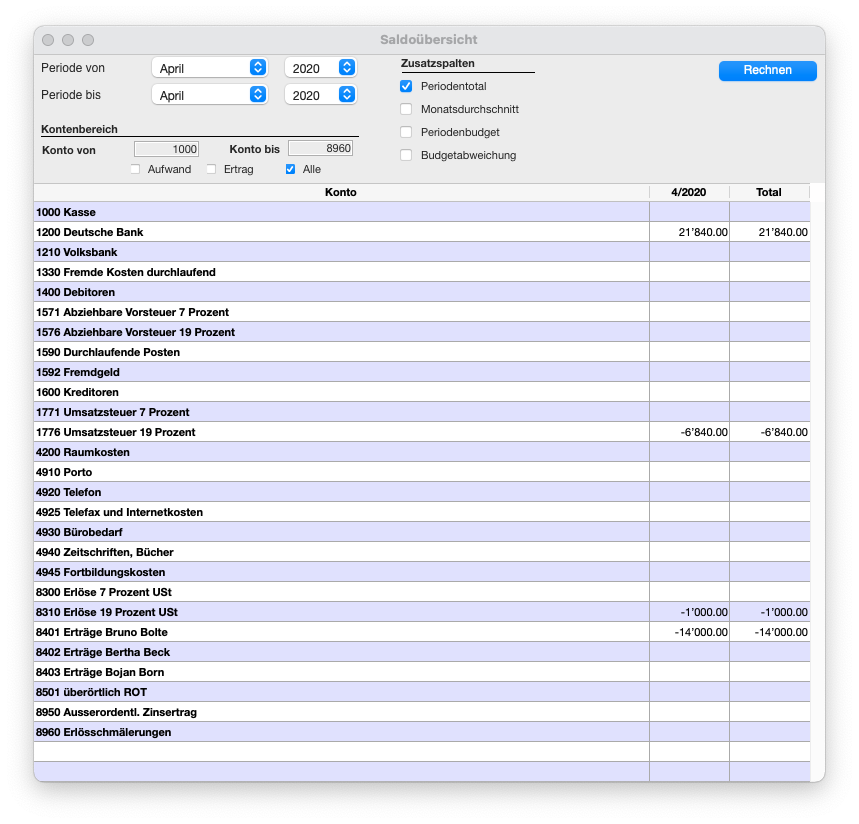Screen dimensions: 859x824
Task: Select row 1776 Umsatzsteuer 19 Prozent
Action: [422, 432]
